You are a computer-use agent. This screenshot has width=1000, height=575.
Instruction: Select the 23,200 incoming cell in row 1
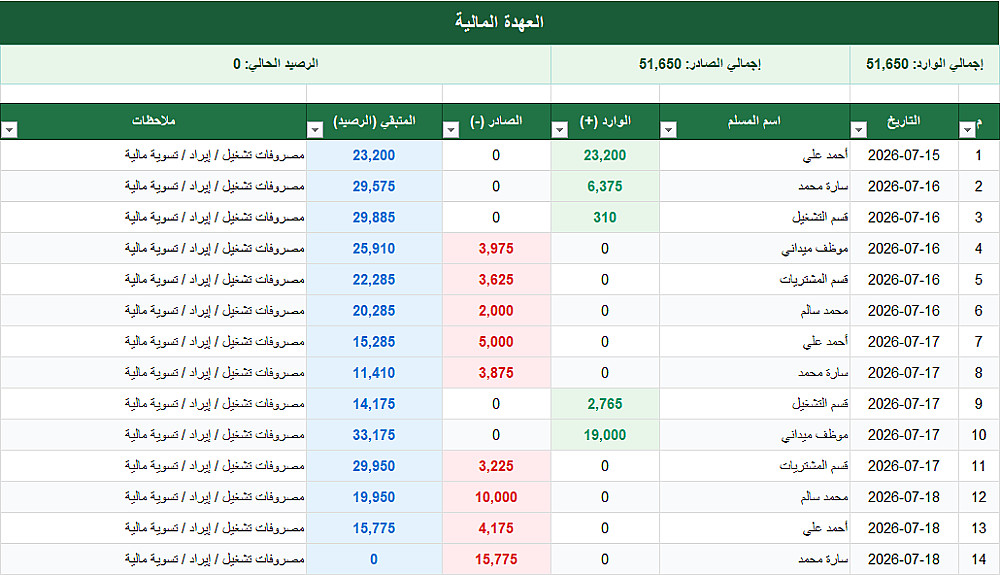coord(605,155)
